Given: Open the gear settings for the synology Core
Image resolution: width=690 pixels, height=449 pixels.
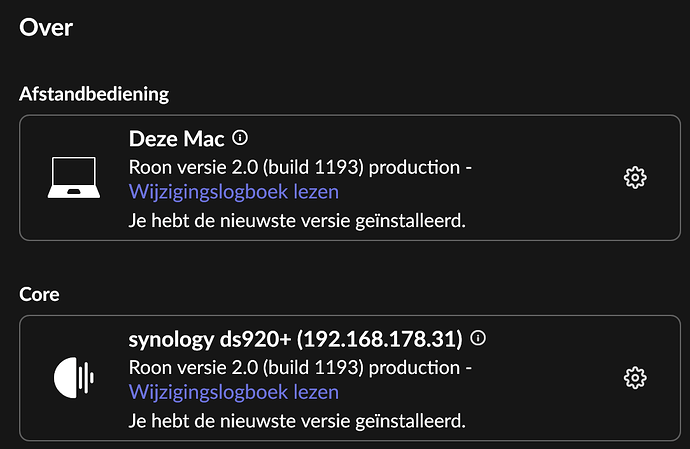Looking at the screenshot, I should [x=635, y=378].
